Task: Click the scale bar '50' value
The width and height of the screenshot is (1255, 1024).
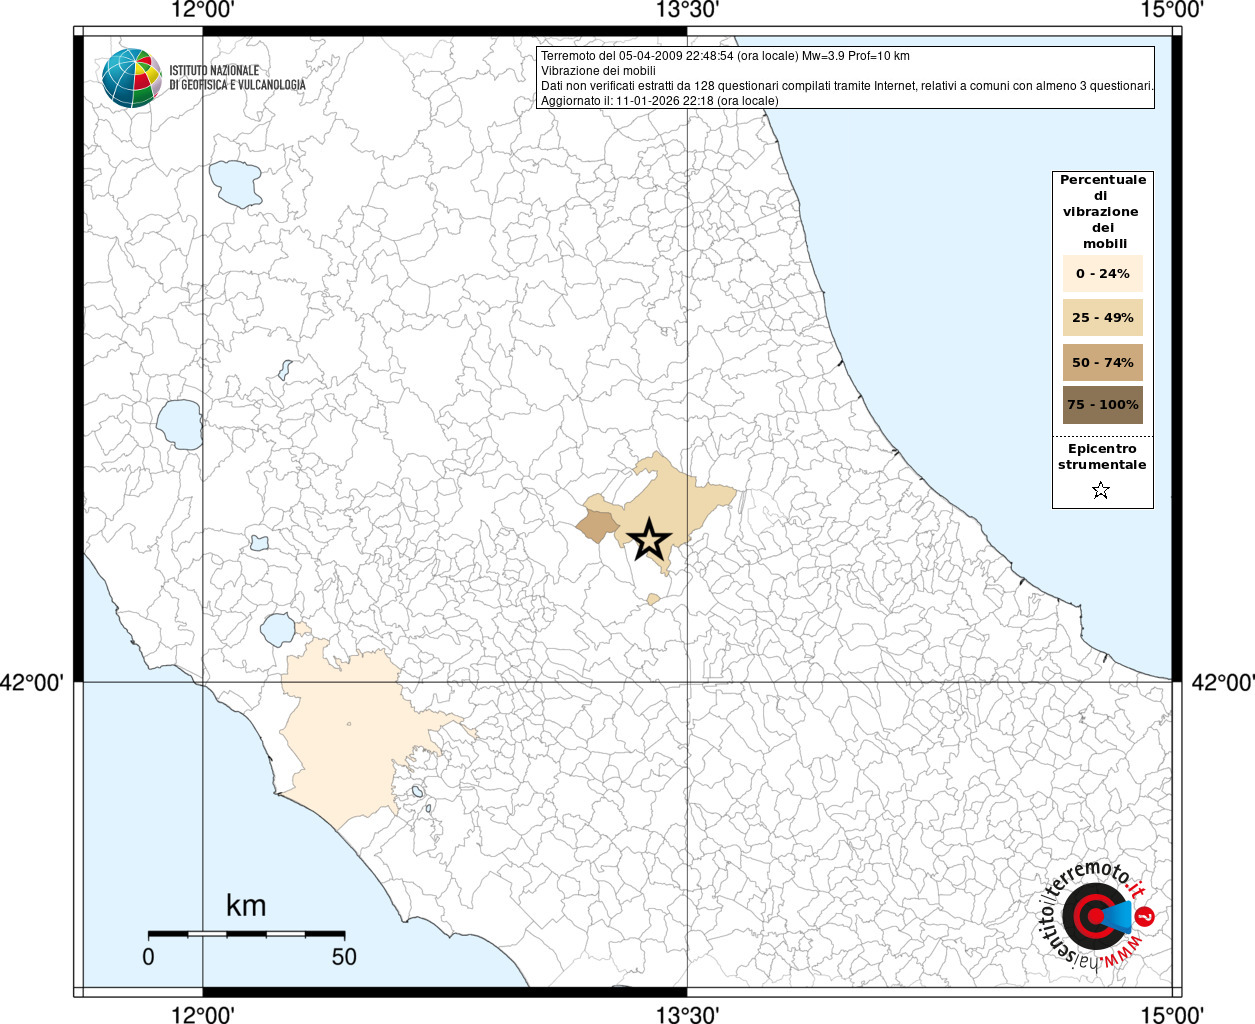Action: tap(344, 957)
